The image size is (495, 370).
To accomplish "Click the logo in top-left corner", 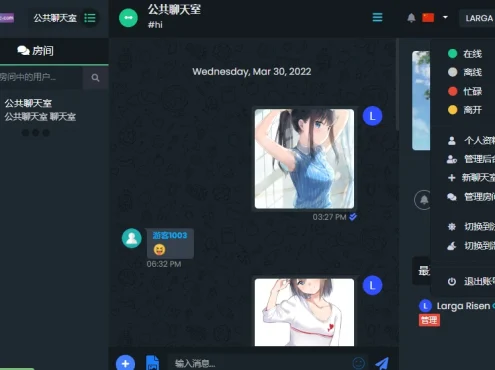I will click(x=7, y=18).
